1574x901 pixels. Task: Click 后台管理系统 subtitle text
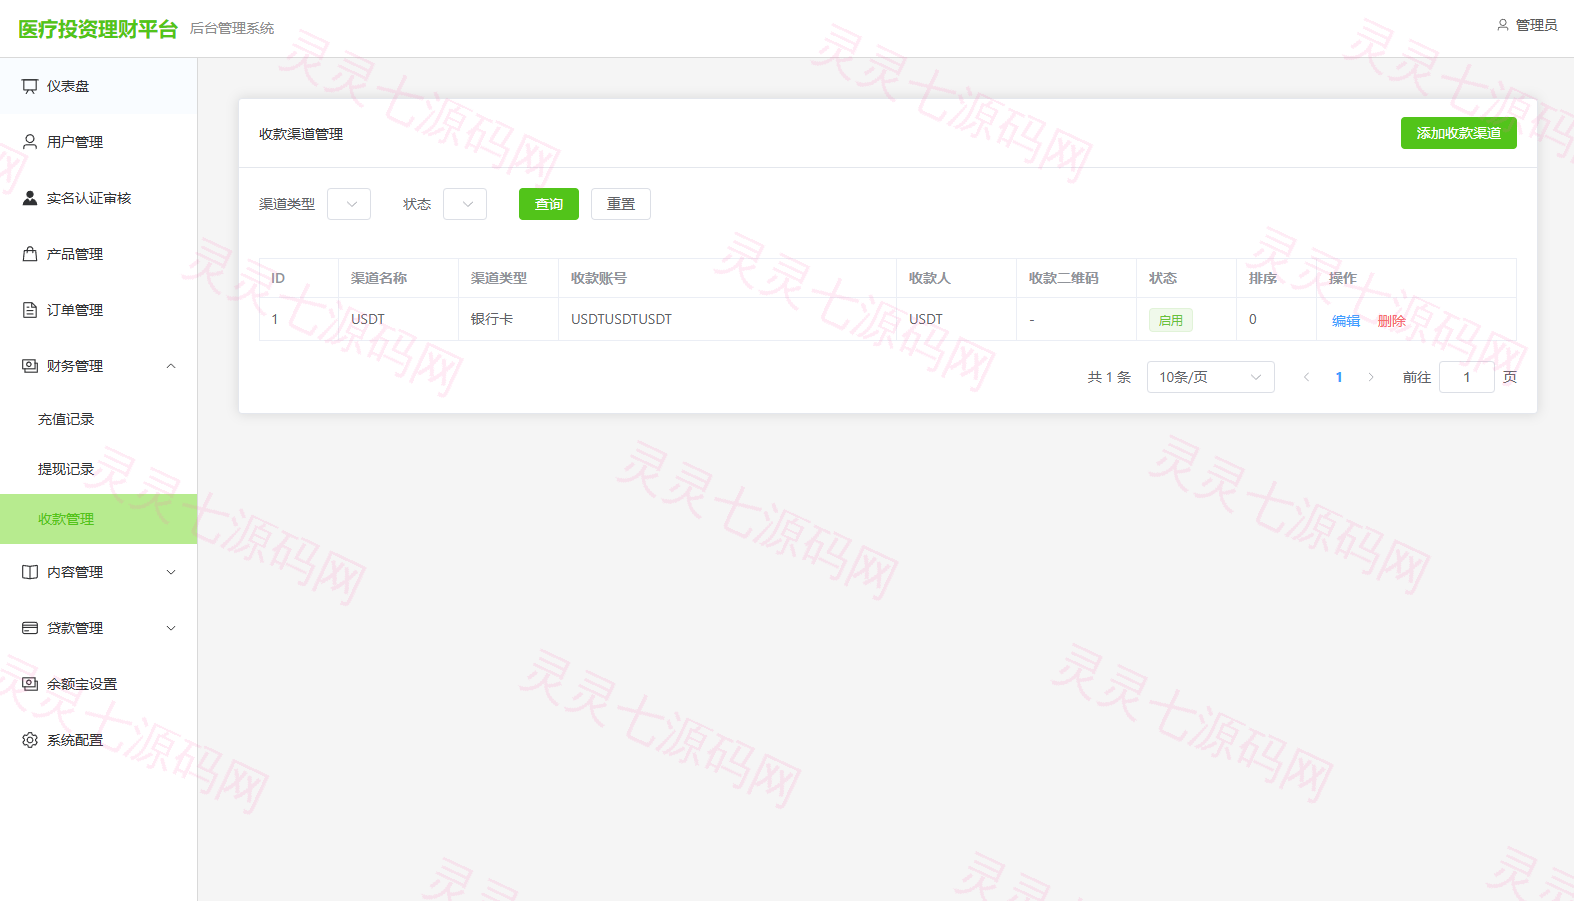click(x=232, y=28)
